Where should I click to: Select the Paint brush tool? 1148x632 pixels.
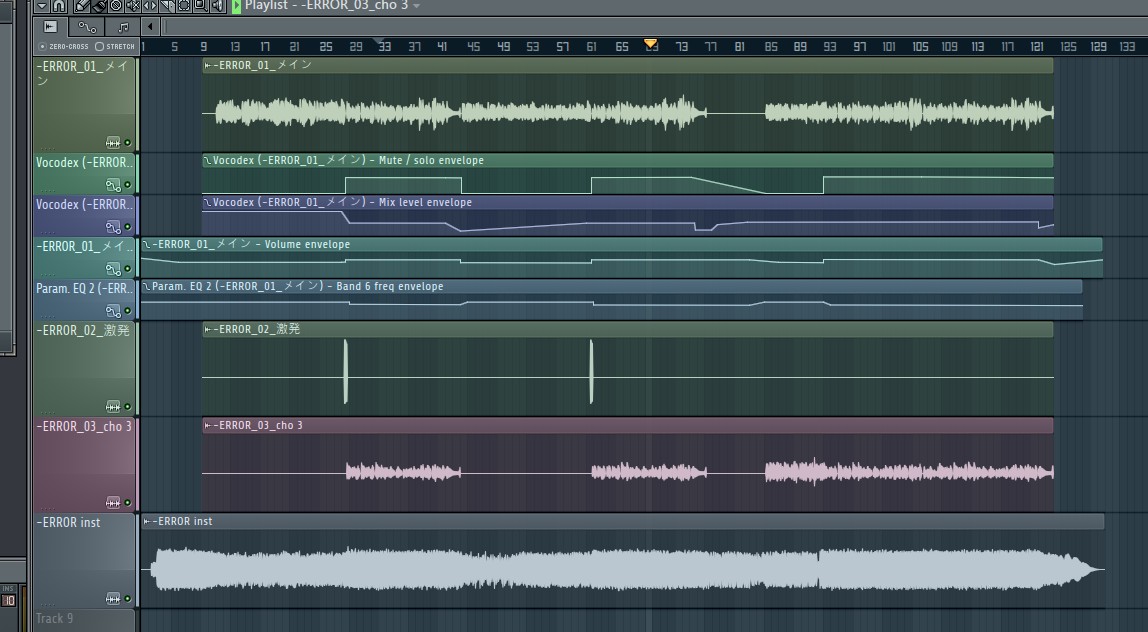pos(99,6)
